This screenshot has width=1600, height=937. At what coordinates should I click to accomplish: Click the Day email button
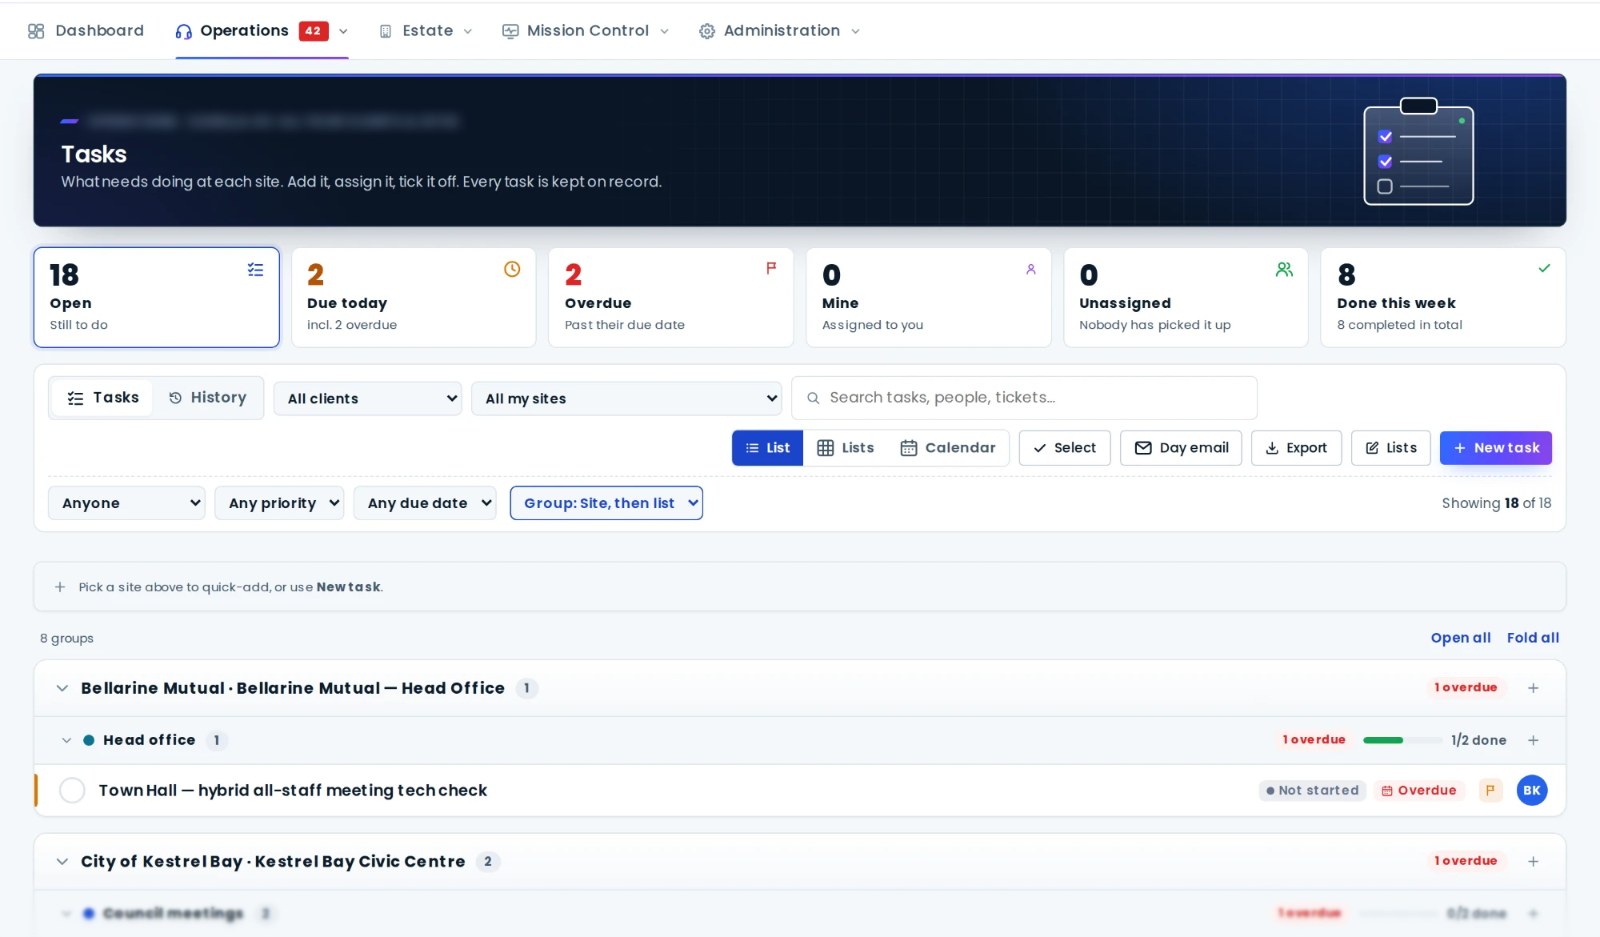(x=1181, y=448)
